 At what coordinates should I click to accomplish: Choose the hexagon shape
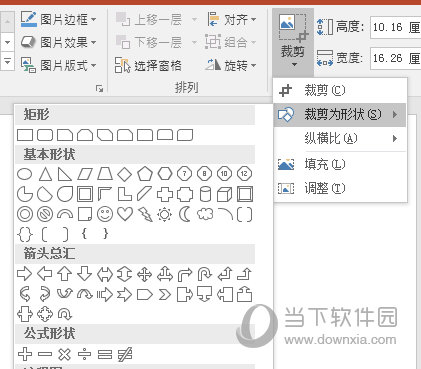[x=165, y=174]
